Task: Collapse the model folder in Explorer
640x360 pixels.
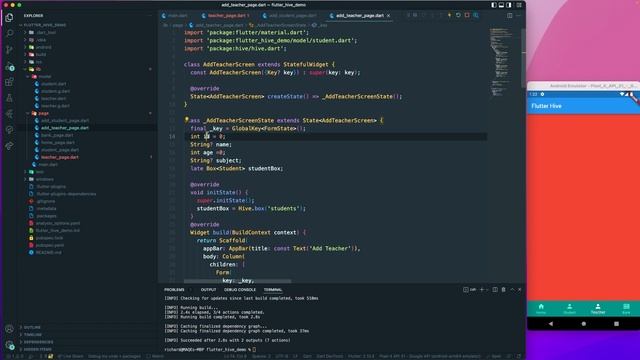Action: tap(88, 76)
